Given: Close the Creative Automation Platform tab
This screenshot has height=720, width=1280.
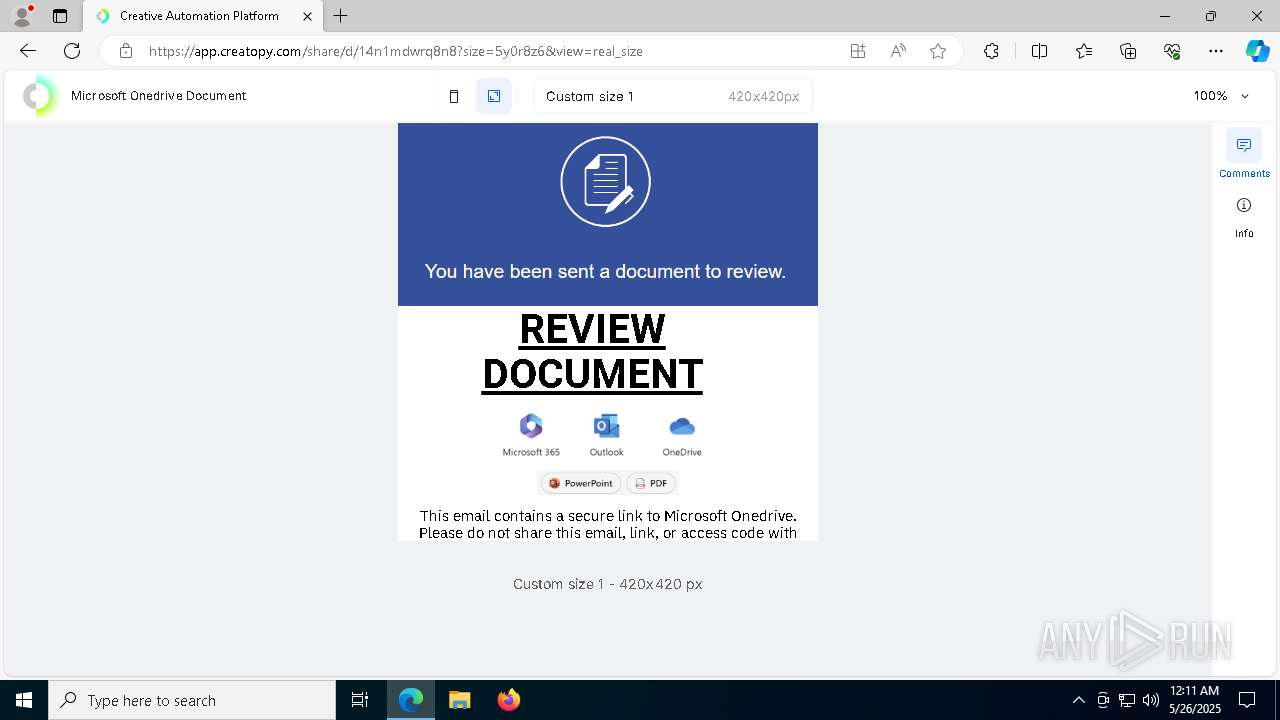Looking at the screenshot, I should point(308,16).
